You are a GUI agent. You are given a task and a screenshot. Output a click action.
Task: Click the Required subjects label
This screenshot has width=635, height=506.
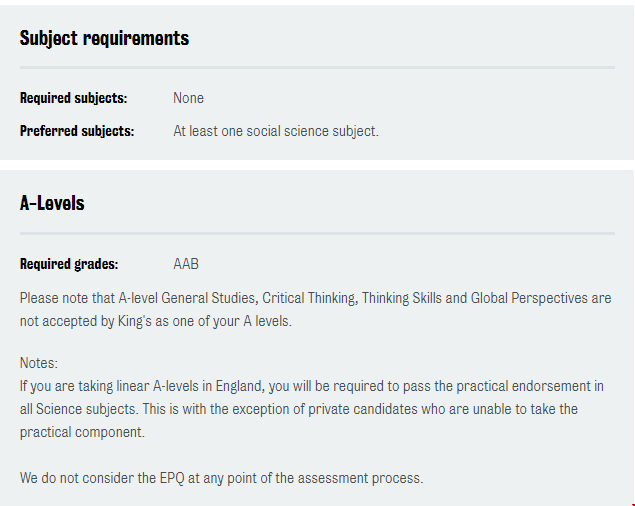[x=73, y=98]
